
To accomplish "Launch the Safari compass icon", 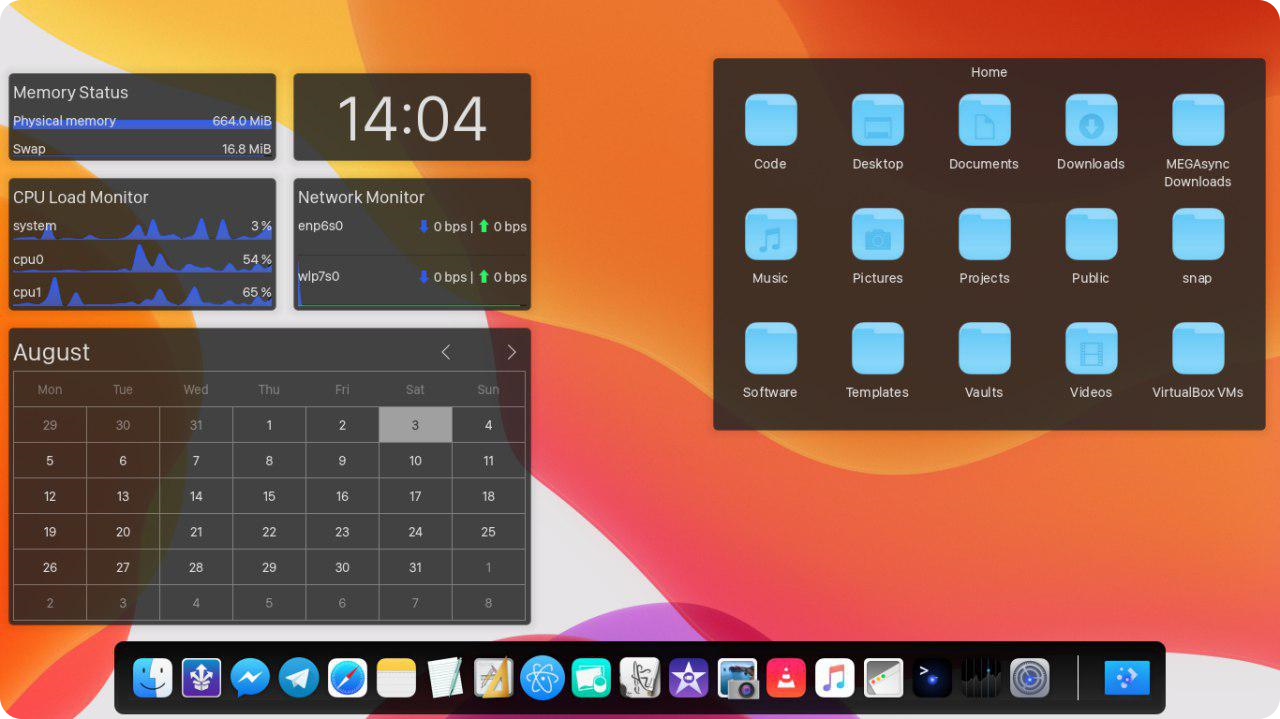I will tap(348, 678).
